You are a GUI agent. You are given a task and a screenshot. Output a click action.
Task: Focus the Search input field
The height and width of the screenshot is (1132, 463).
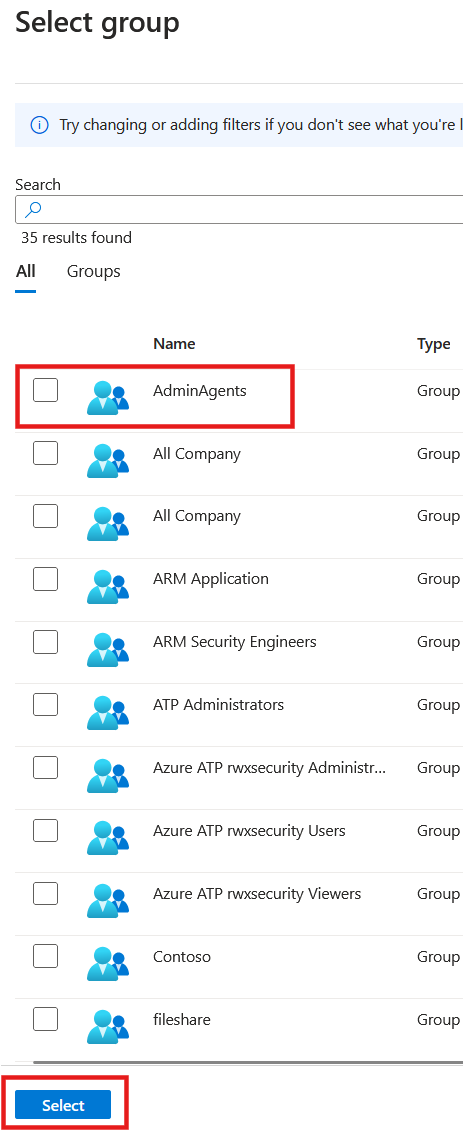(x=239, y=209)
